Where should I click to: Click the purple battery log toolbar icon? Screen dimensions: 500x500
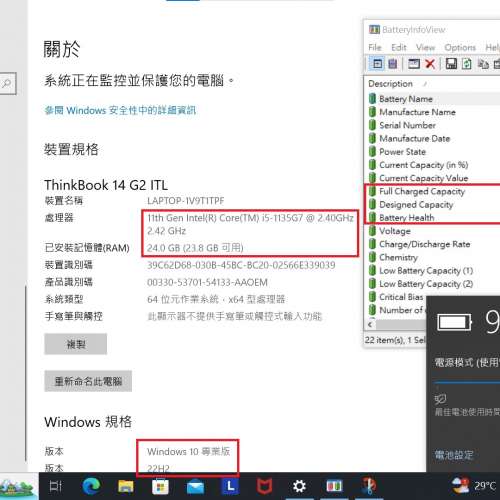pos(393,63)
